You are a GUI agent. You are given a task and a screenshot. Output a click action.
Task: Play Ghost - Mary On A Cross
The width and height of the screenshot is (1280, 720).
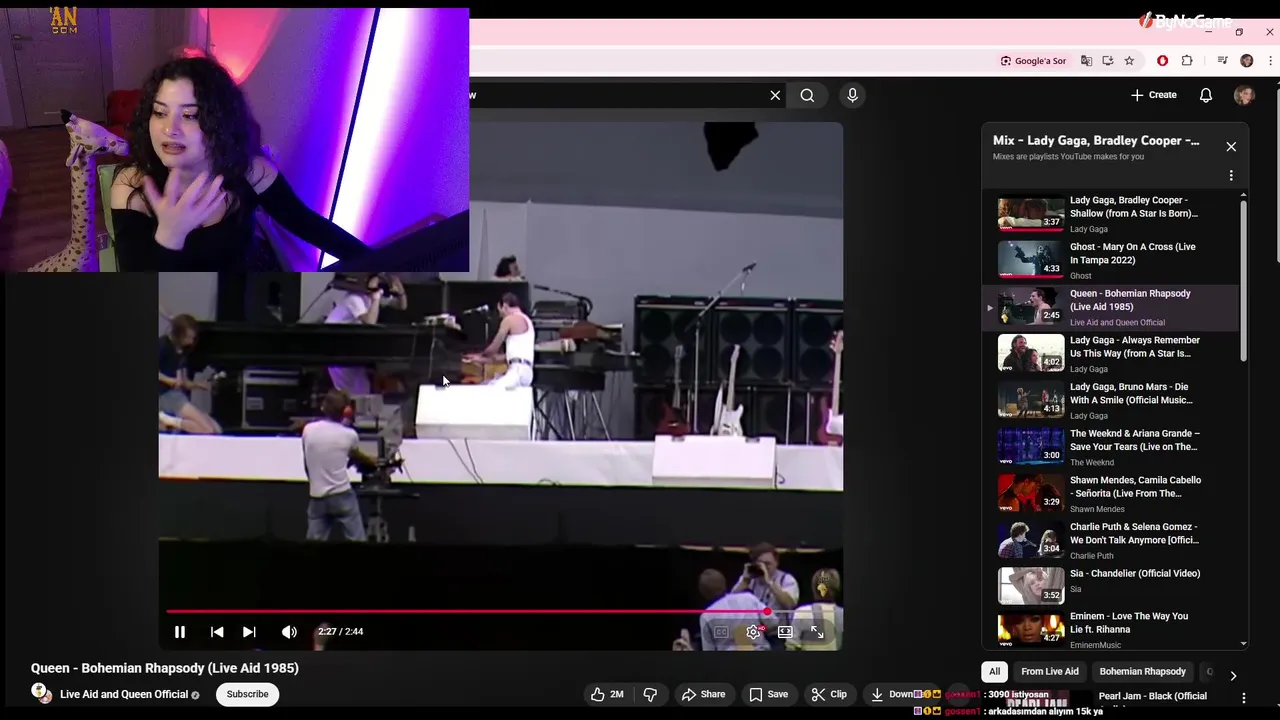pos(1110,260)
